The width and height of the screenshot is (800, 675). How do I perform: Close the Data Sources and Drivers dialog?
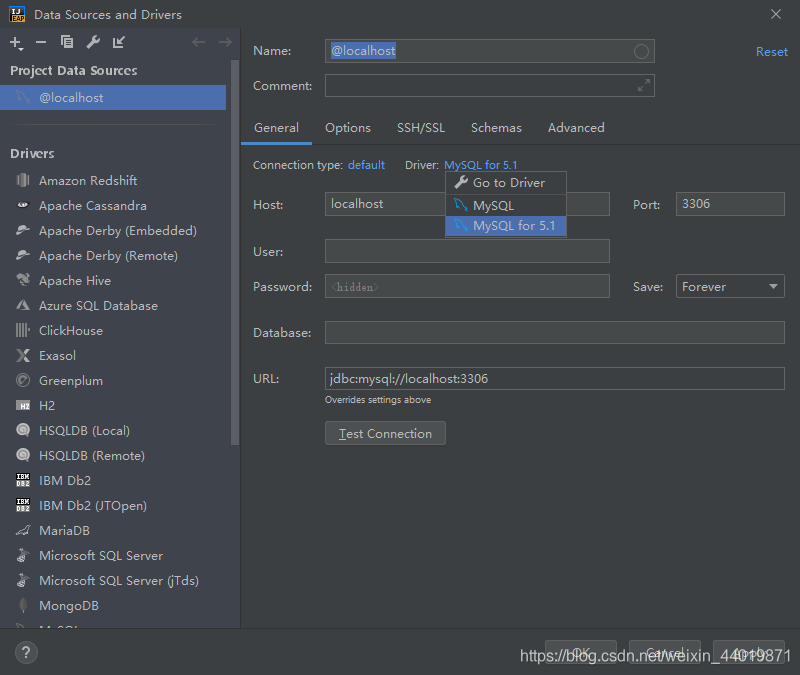click(x=776, y=14)
